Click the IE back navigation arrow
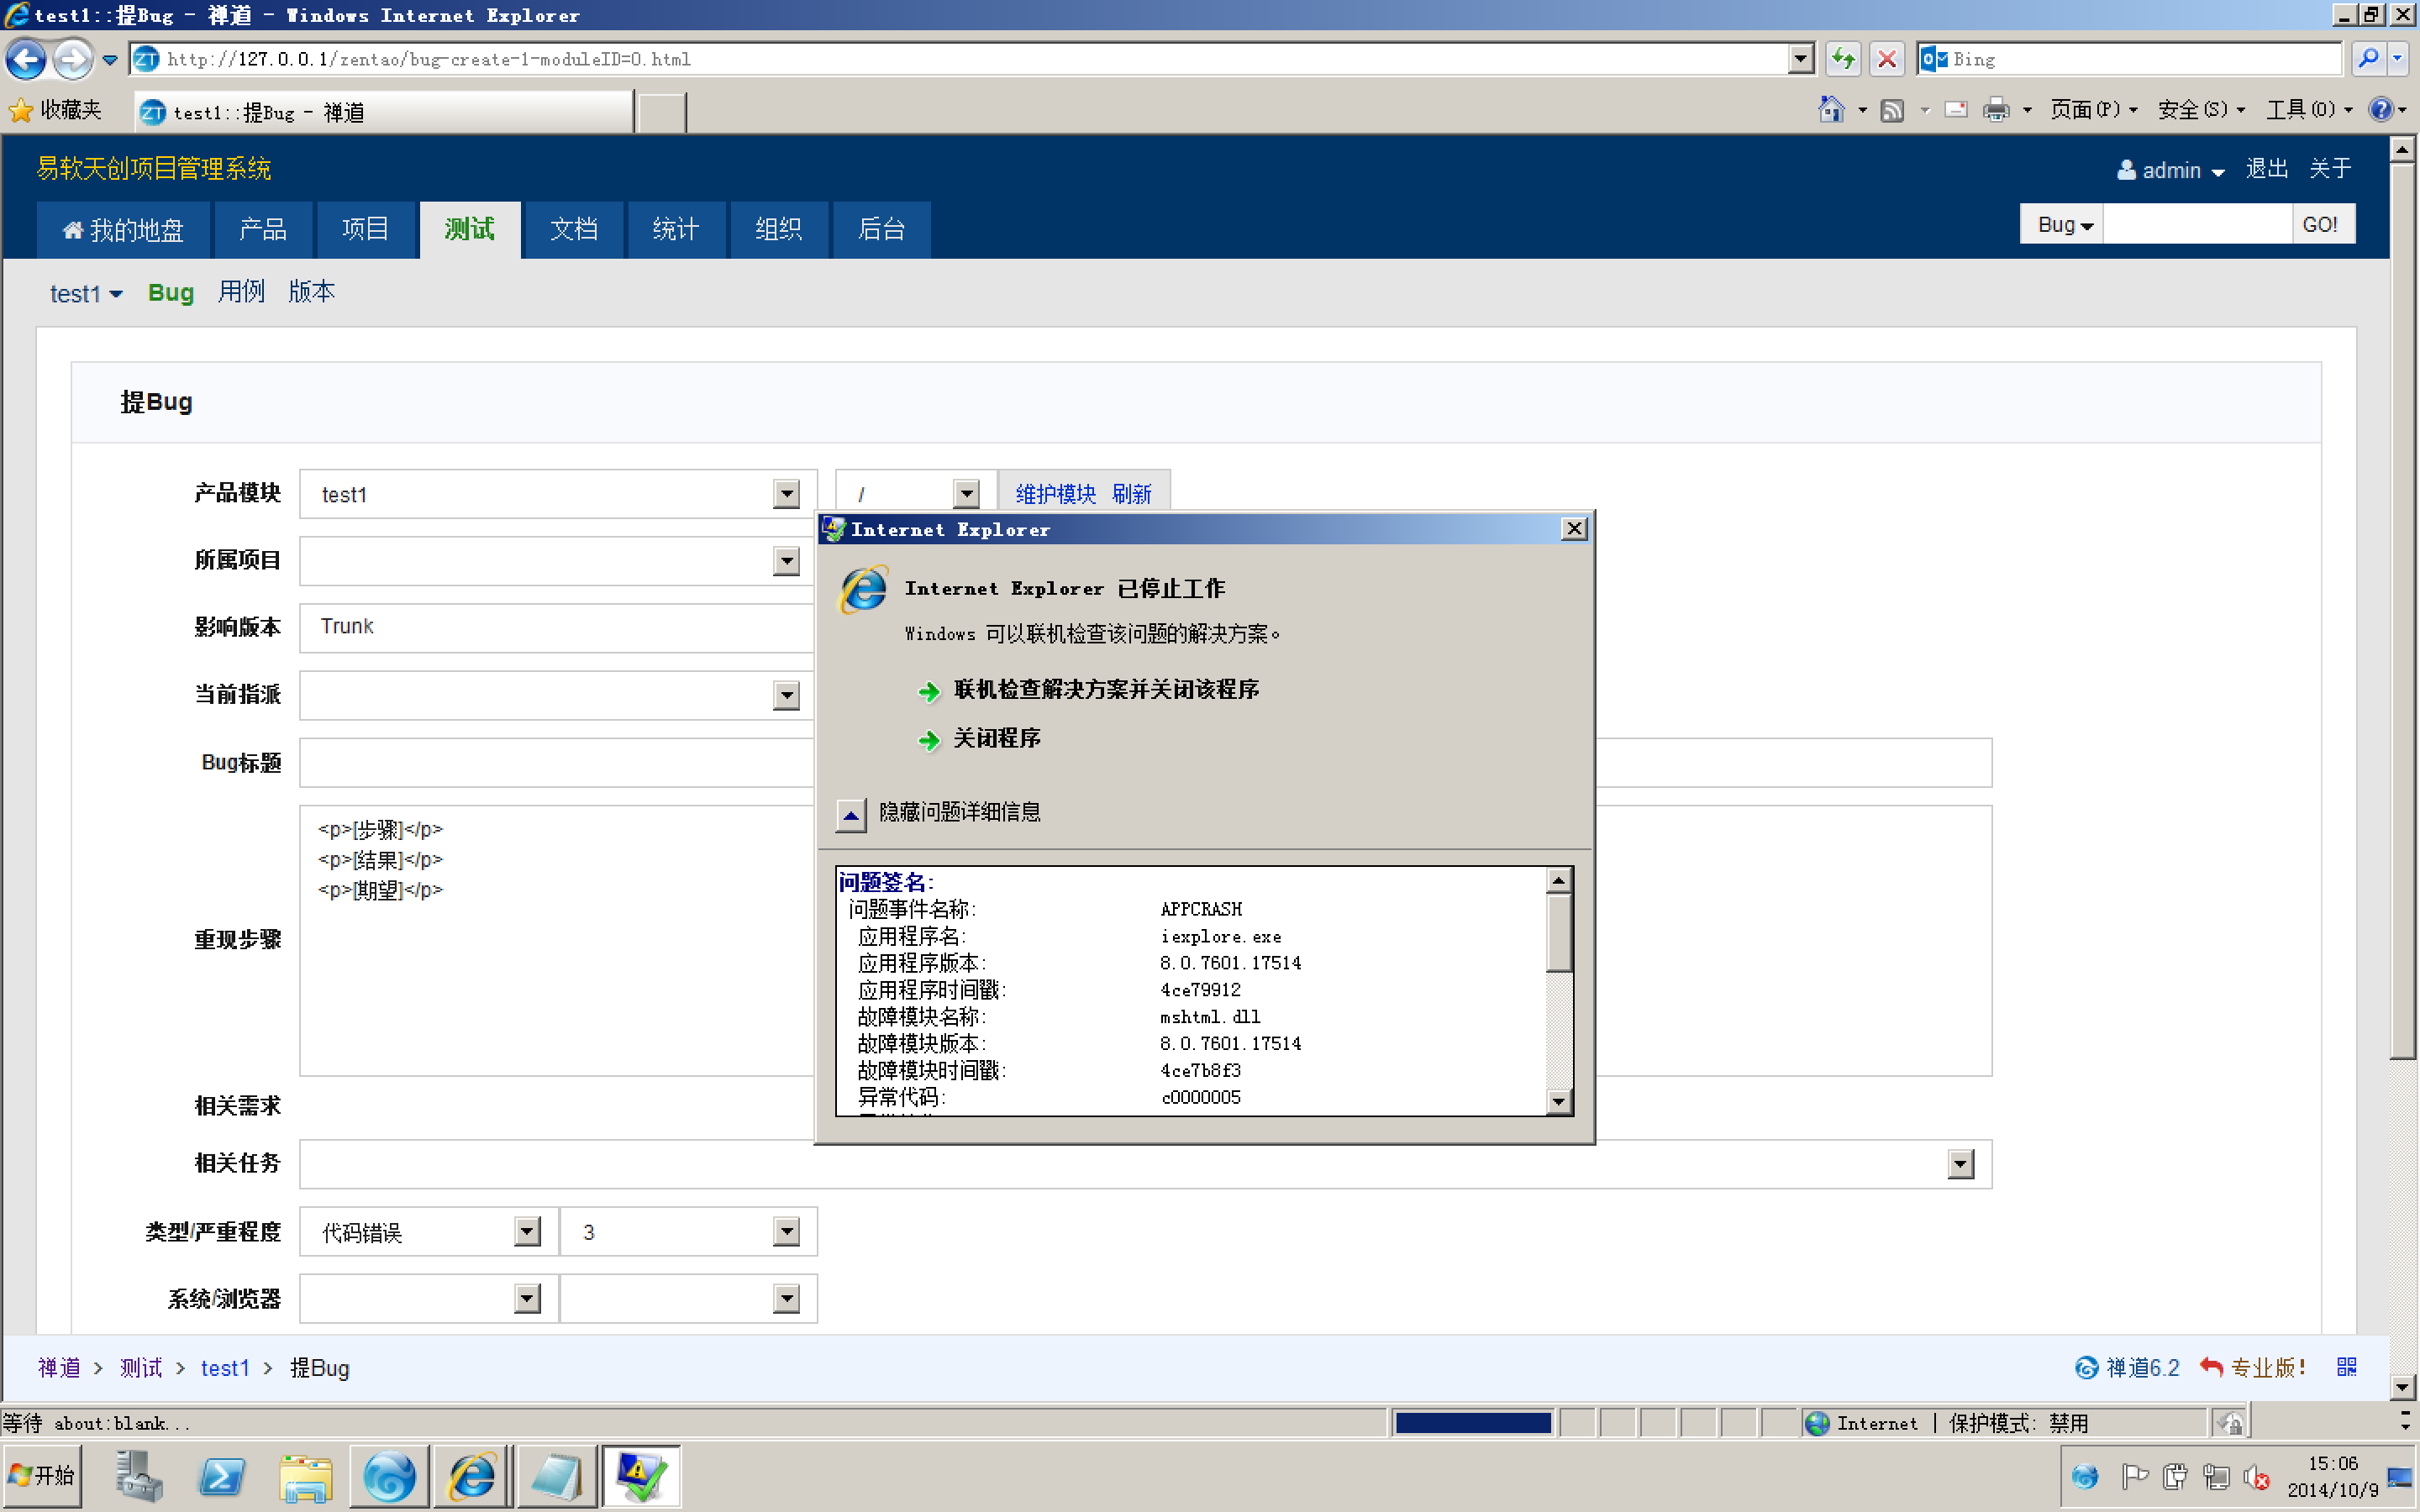 click(26, 59)
